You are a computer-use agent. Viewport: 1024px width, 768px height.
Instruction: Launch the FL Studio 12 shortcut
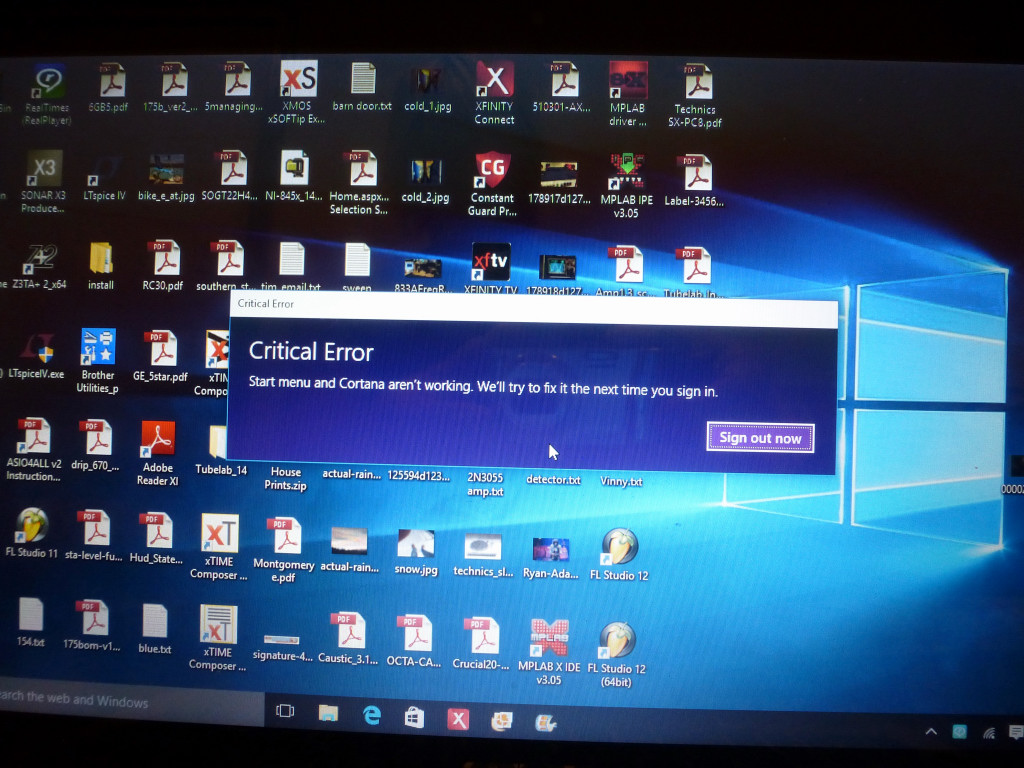point(619,555)
